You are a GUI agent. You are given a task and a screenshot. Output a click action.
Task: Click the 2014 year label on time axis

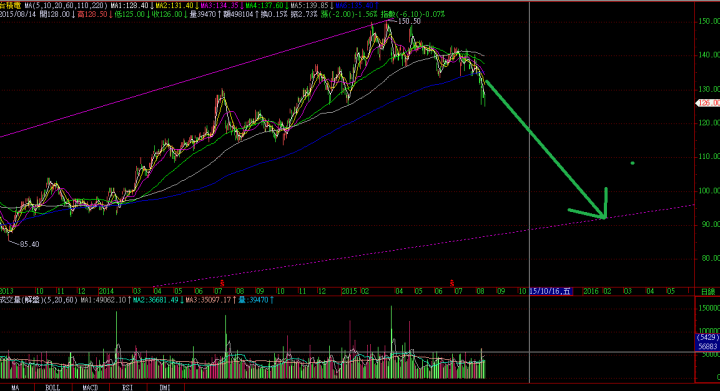[x=106, y=291]
